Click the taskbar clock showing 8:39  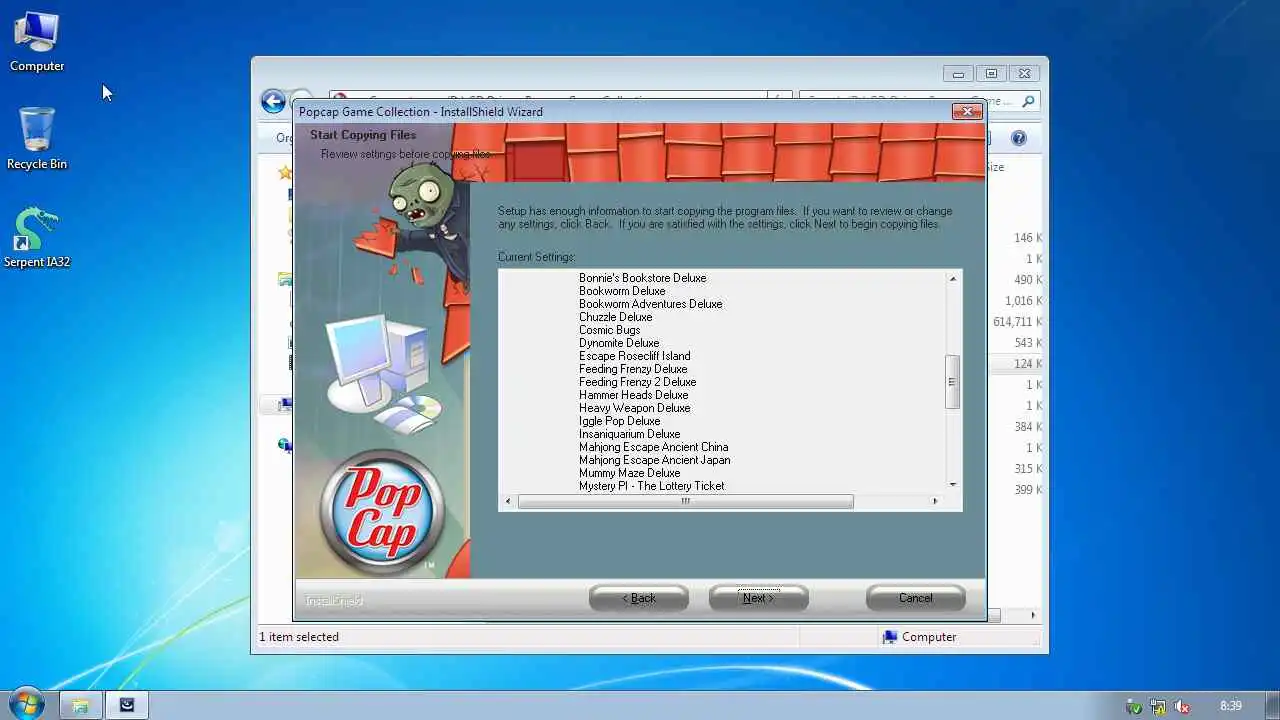[1231, 706]
